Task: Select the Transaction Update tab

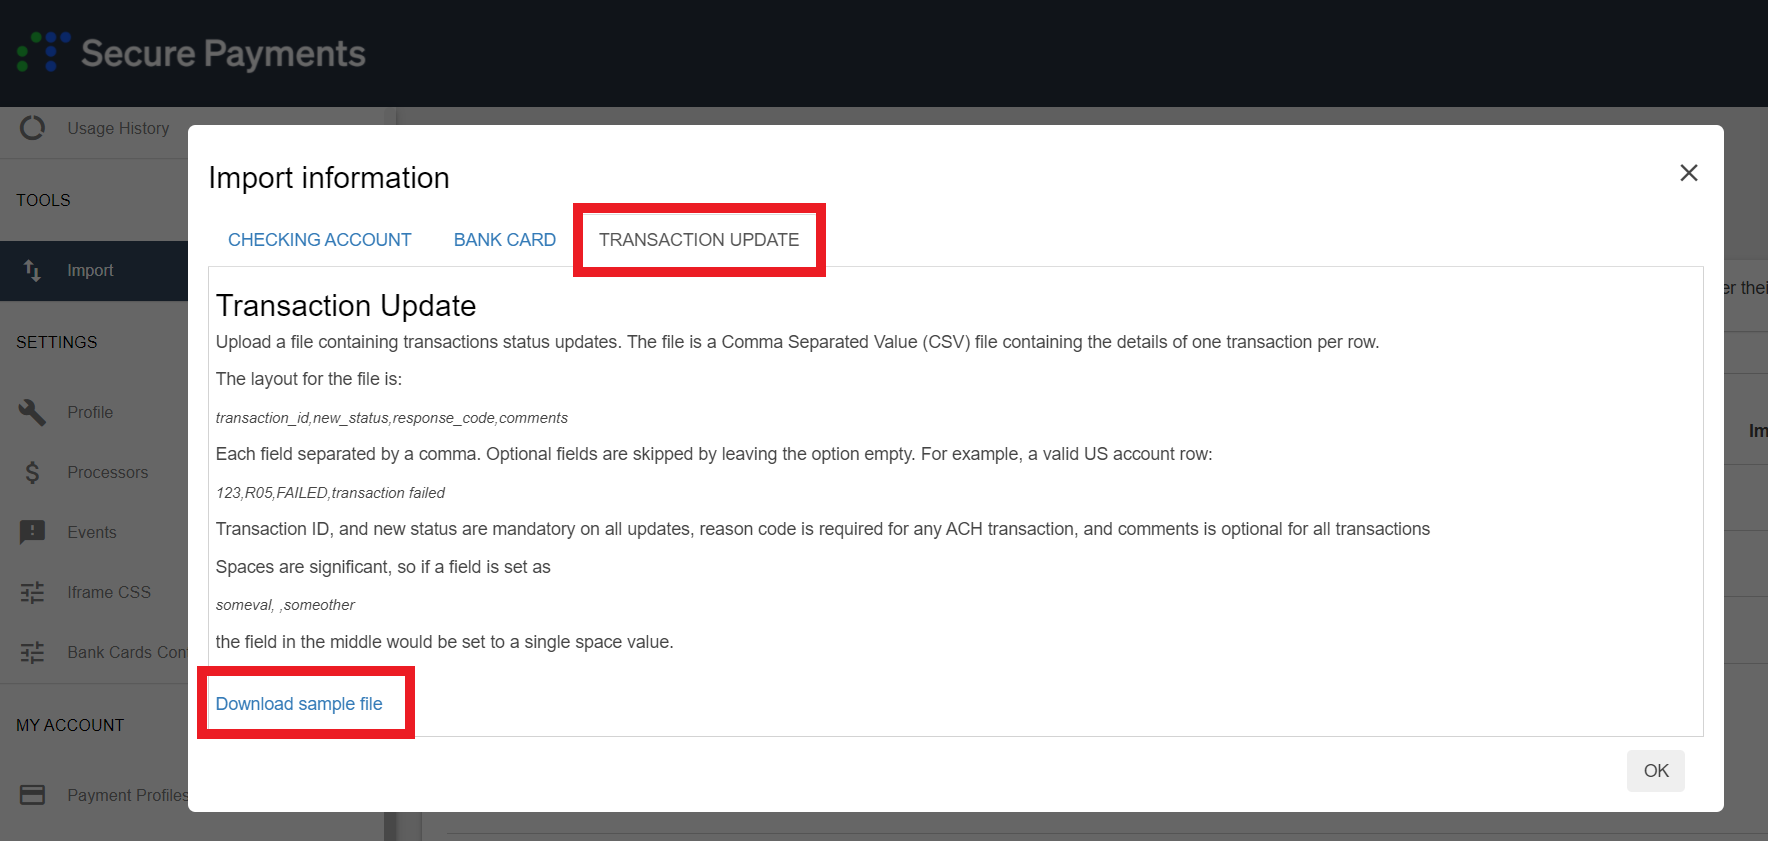Action: click(699, 240)
